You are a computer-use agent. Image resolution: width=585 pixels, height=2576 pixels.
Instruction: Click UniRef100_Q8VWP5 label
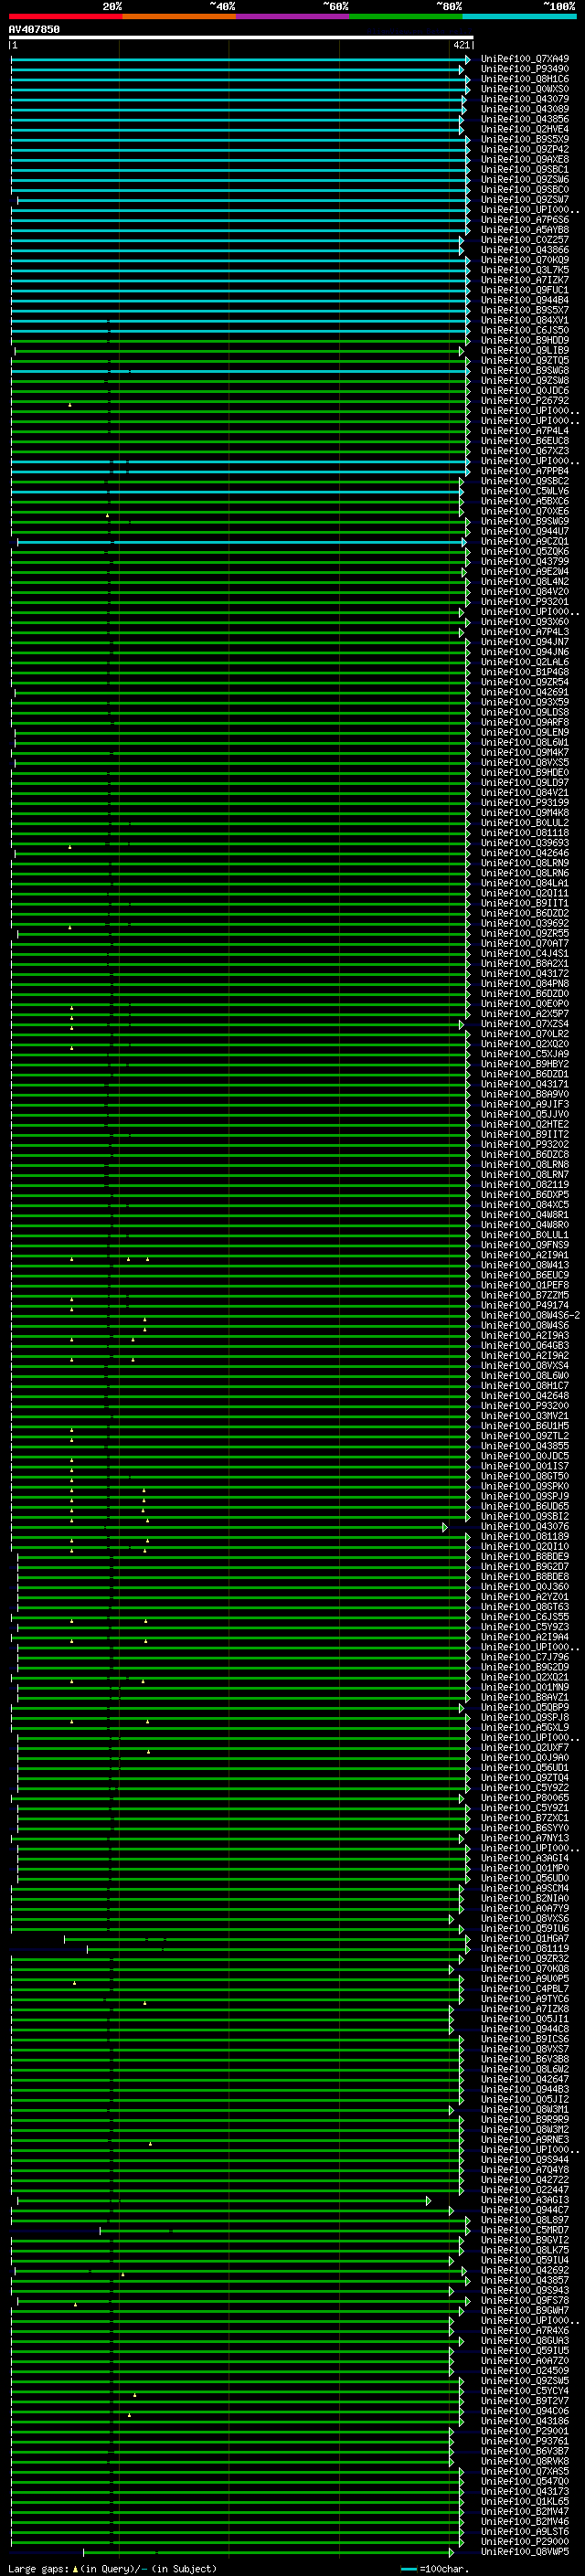[525, 2551]
